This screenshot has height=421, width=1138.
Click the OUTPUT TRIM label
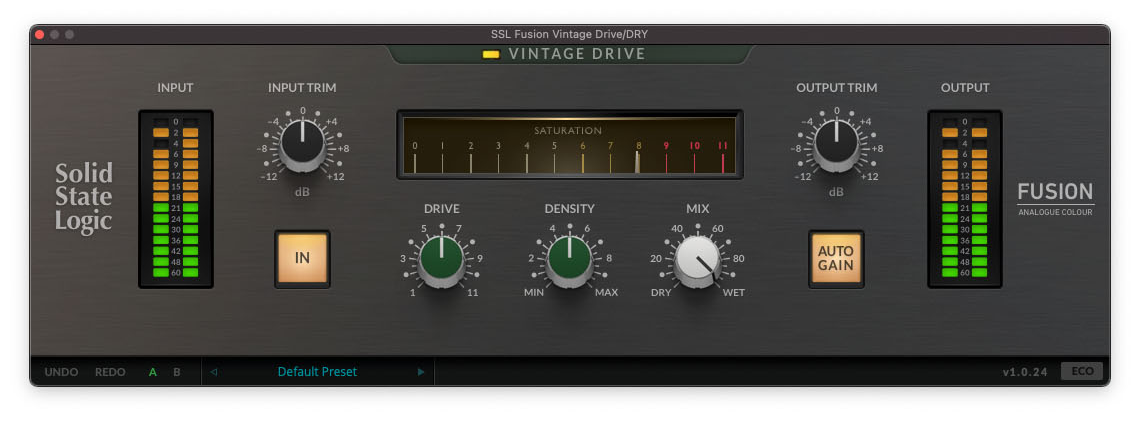click(836, 88)
